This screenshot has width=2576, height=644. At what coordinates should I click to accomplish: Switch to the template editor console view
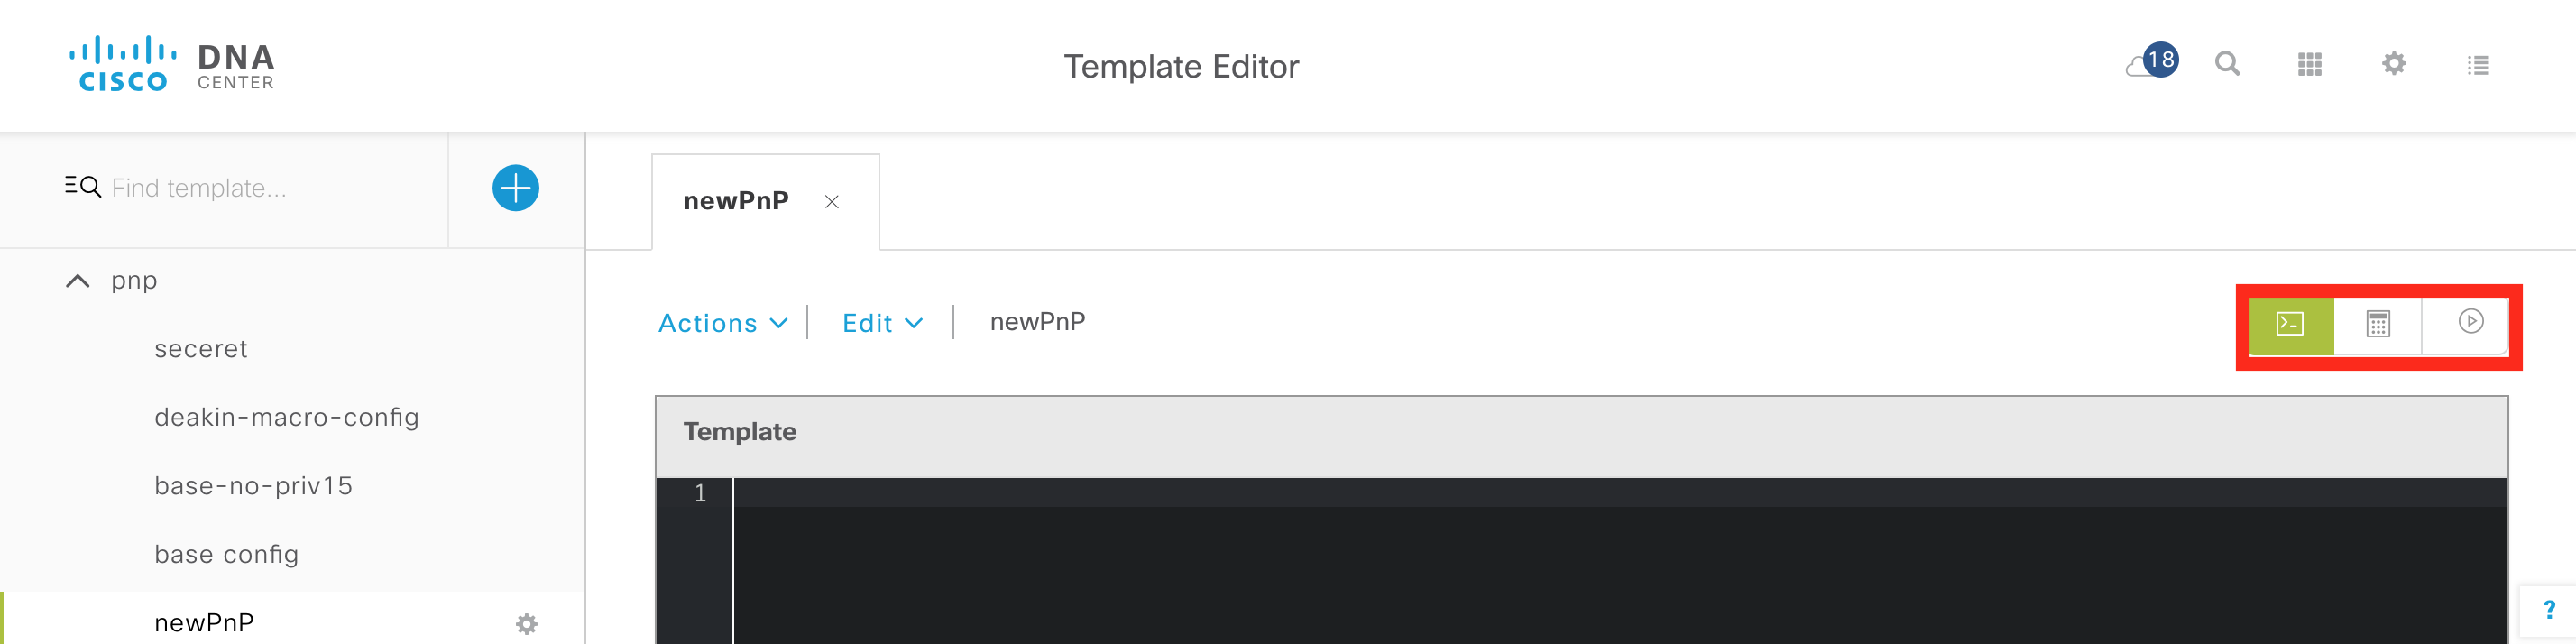tap(2290, 324)
